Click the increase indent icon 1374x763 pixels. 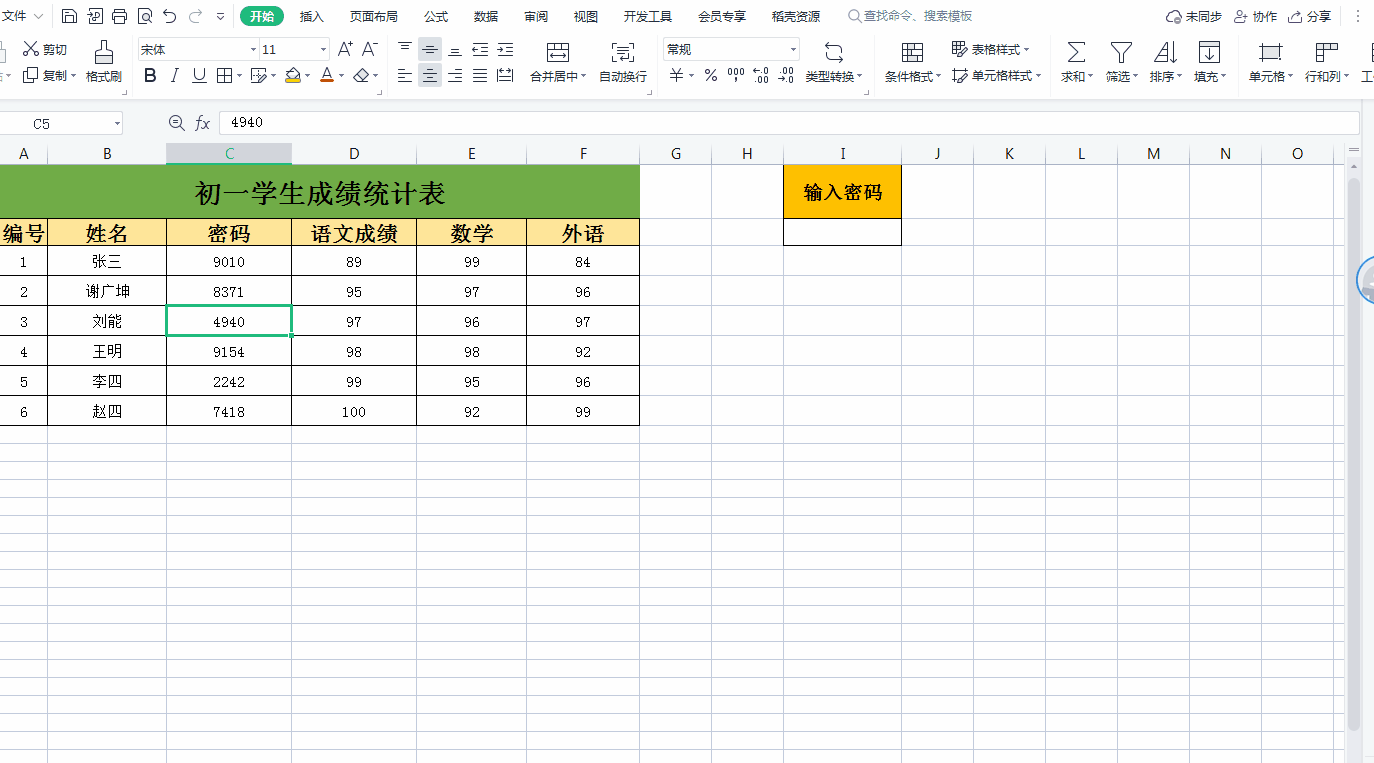click(x=505, y=49)
